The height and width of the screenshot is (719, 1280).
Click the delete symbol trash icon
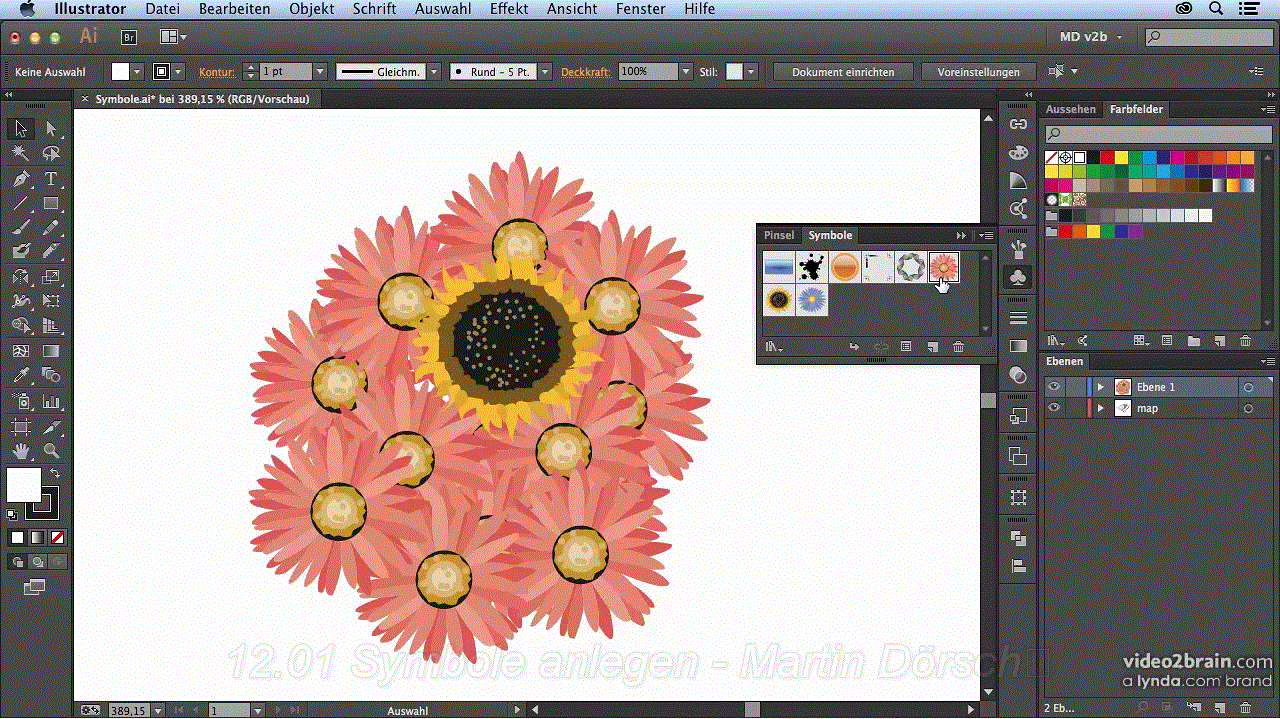point(958,347)
